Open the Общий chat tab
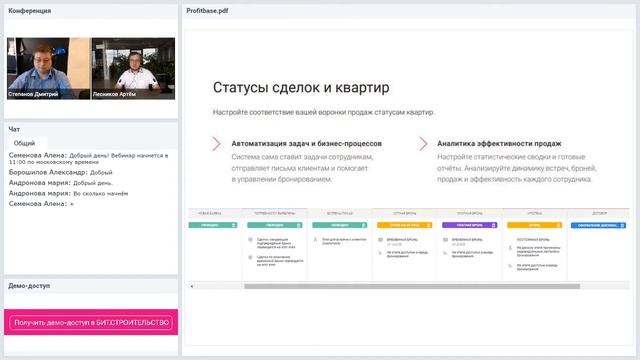Screen dimensions: 640x360 coord(24,143)
